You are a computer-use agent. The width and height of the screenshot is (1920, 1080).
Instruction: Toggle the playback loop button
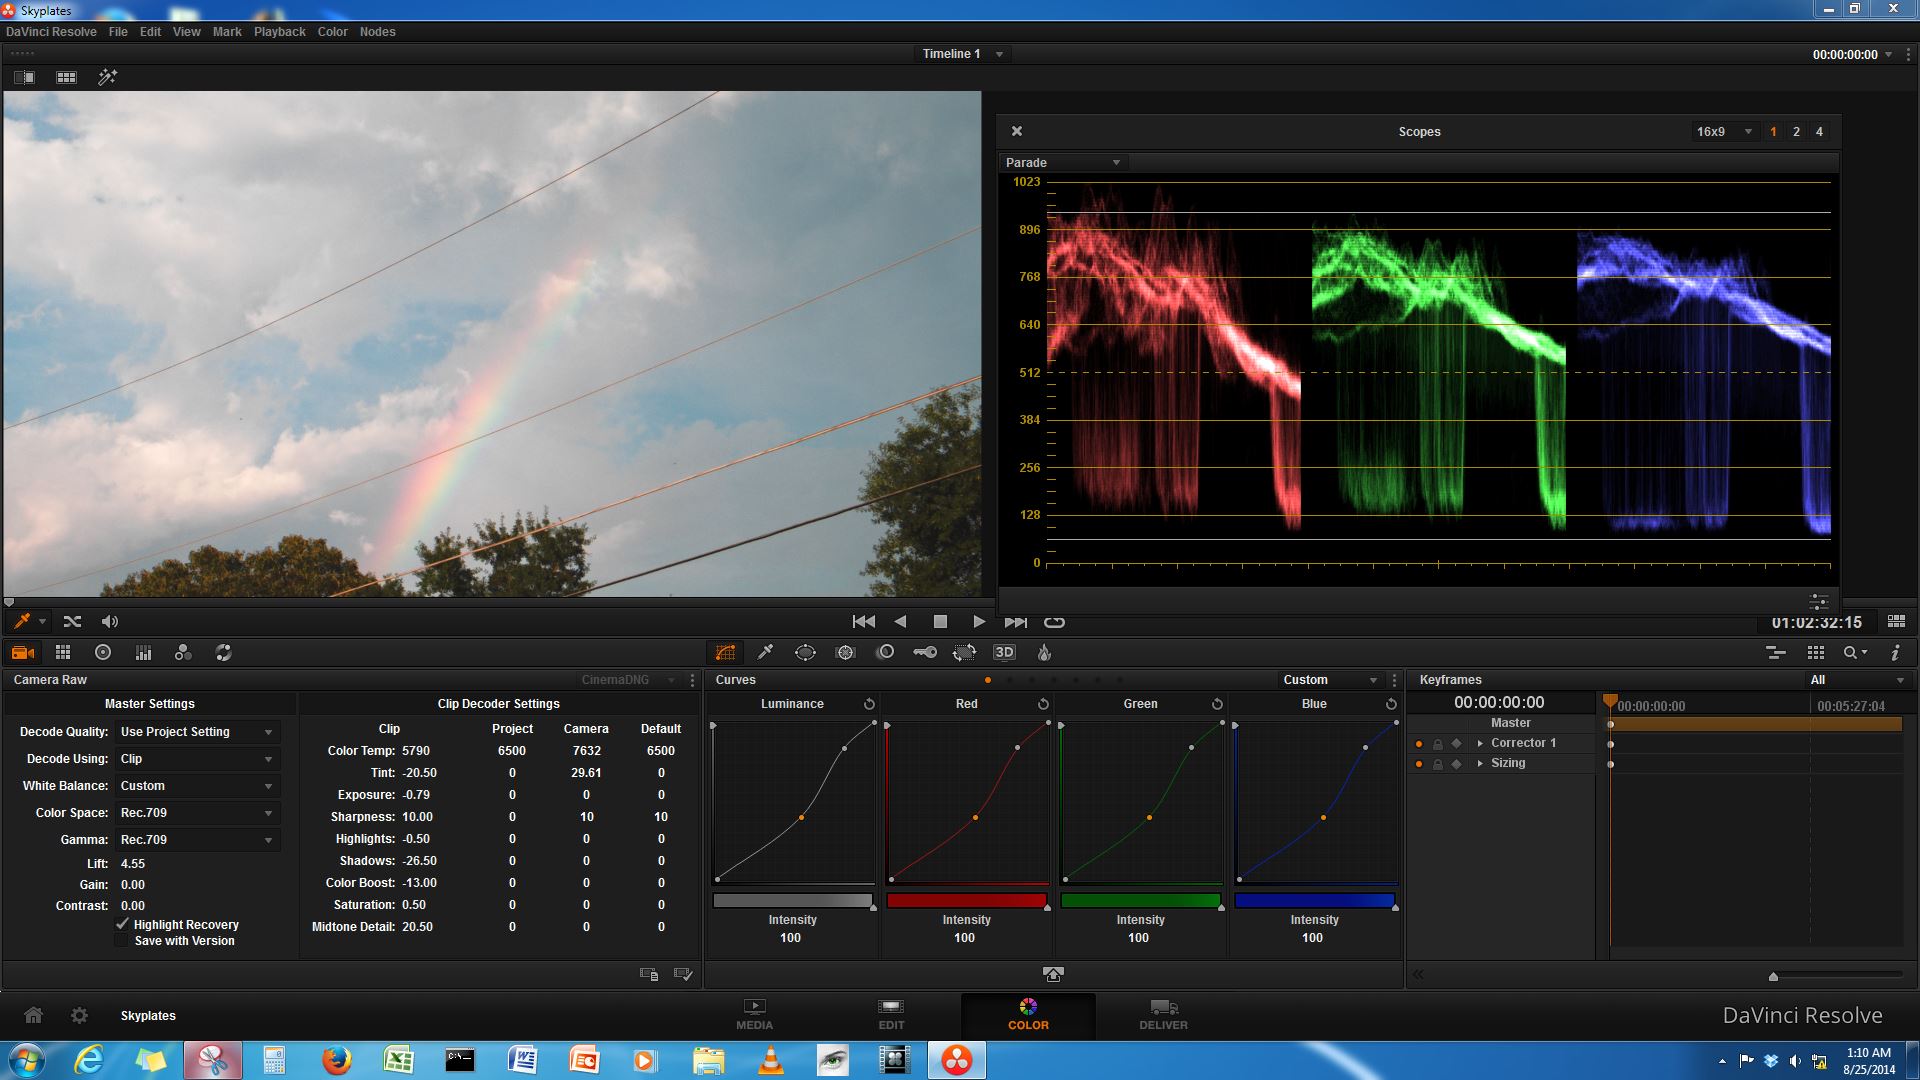pyautogui.click(x=1054, y=622)
